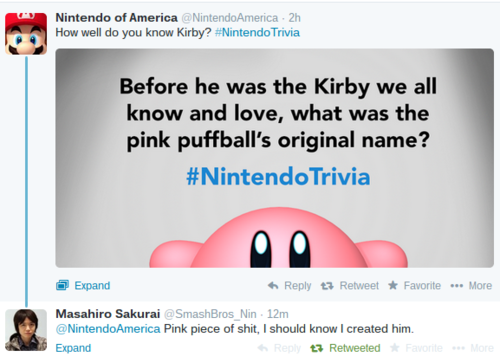Click Masahiro Sakurai's profile photo
500x363 pixels.
[x=26, y=330]
